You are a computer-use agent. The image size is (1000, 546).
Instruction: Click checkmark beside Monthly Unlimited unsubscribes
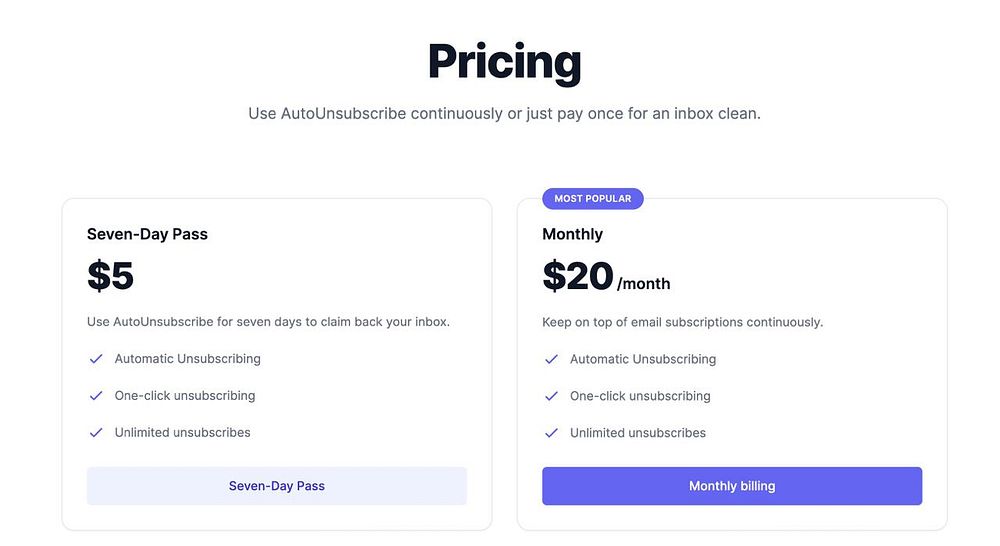pos(551,433)
